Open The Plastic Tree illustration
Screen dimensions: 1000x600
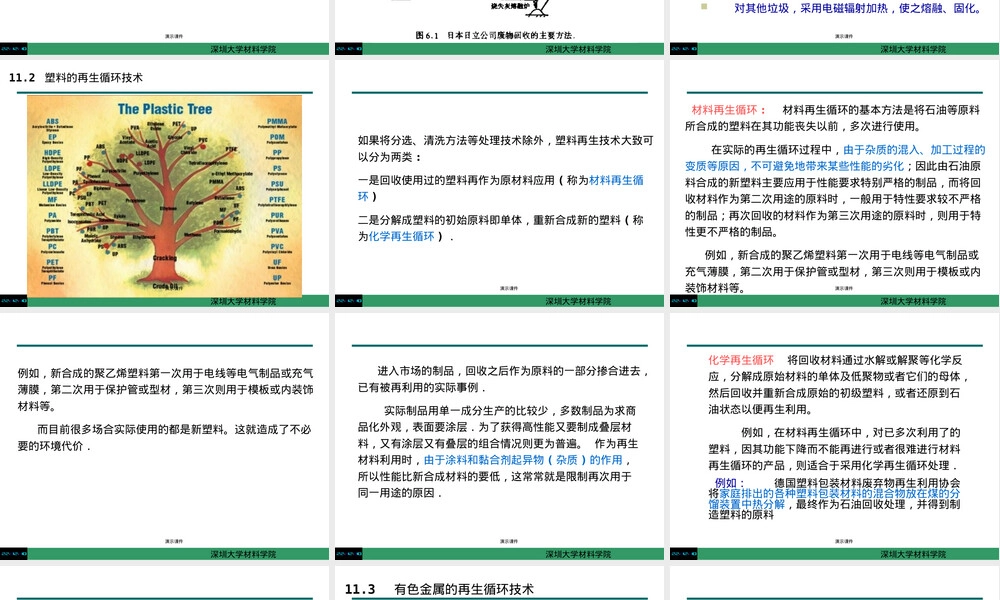tap(165, 196)
